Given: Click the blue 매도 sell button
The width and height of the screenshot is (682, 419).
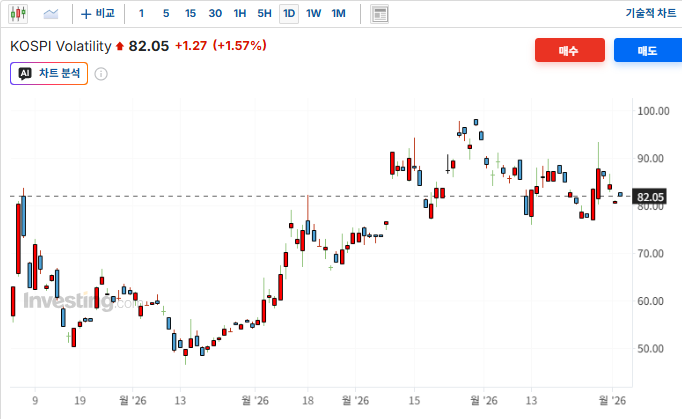Looking at the screenshot, I should (x=648, y=50).
